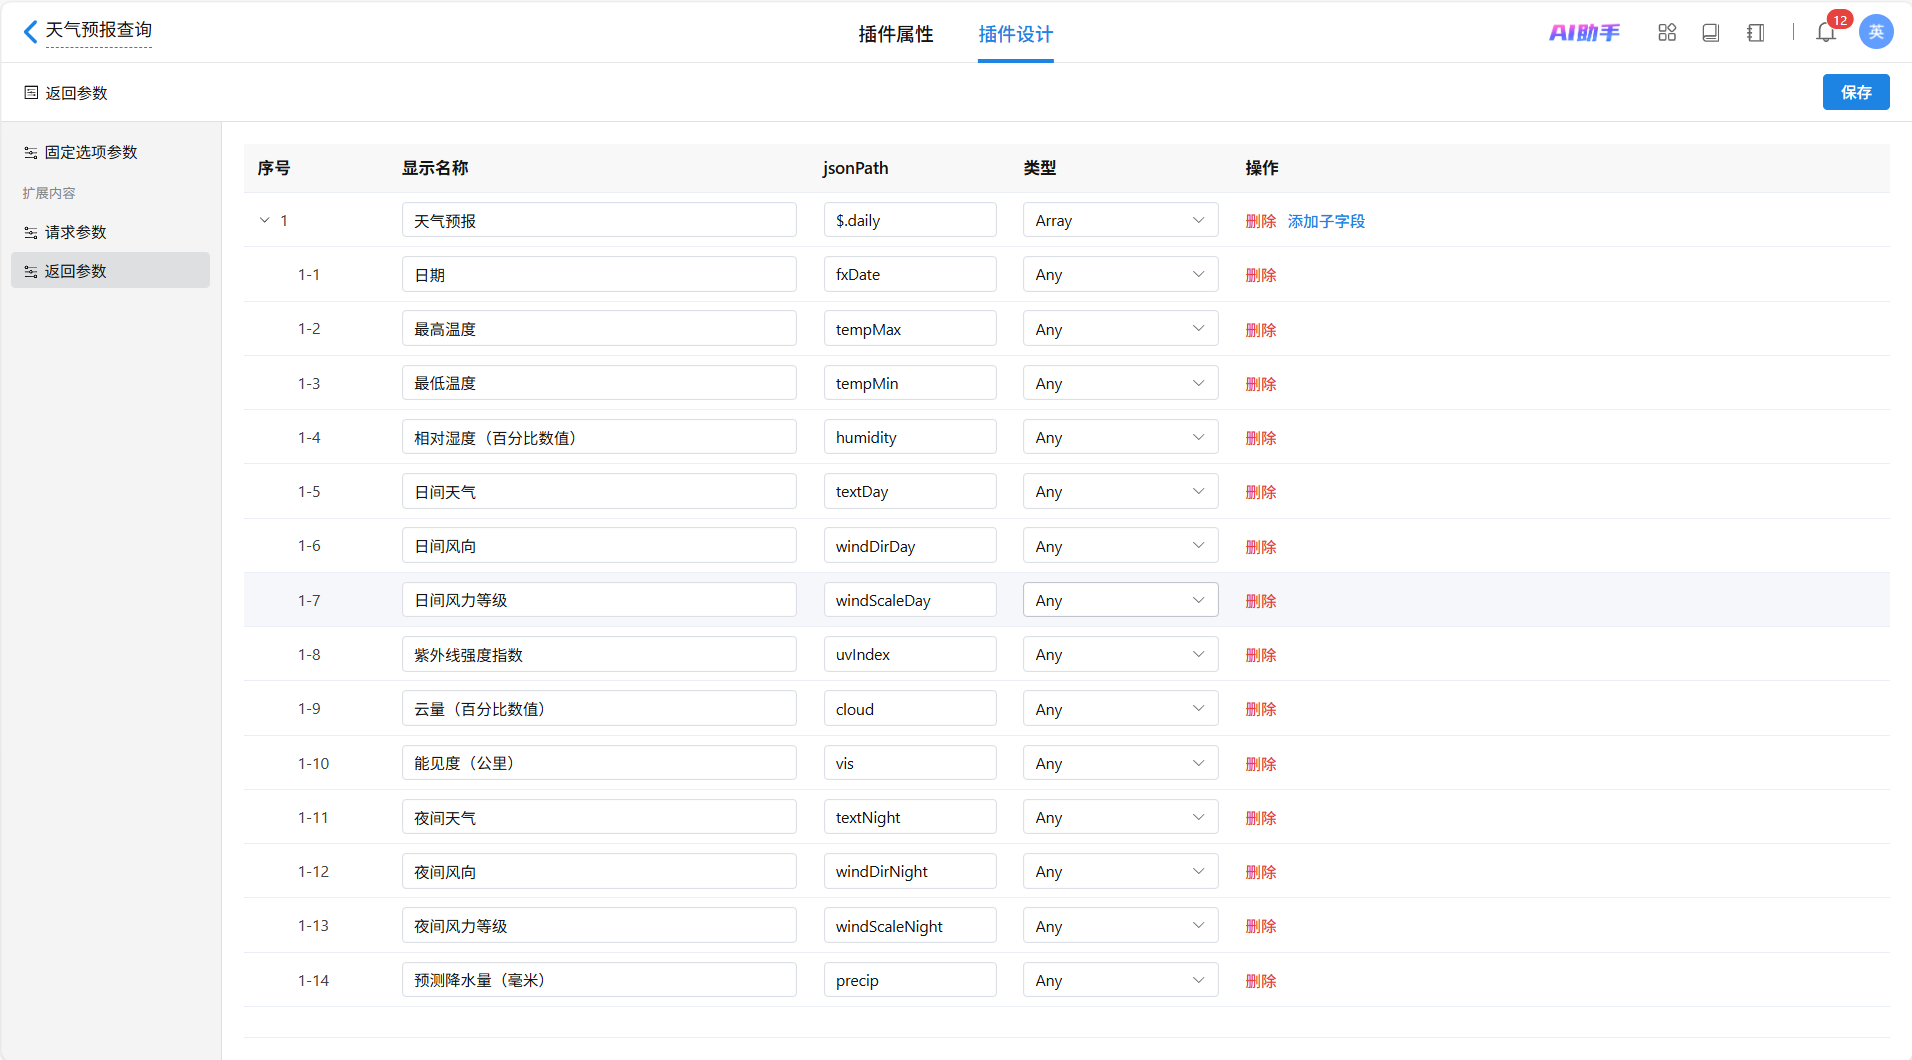Select 请求参数 in the sidebar
The height and width of the screenshot is (1060, 1912).
click(76, 232)
